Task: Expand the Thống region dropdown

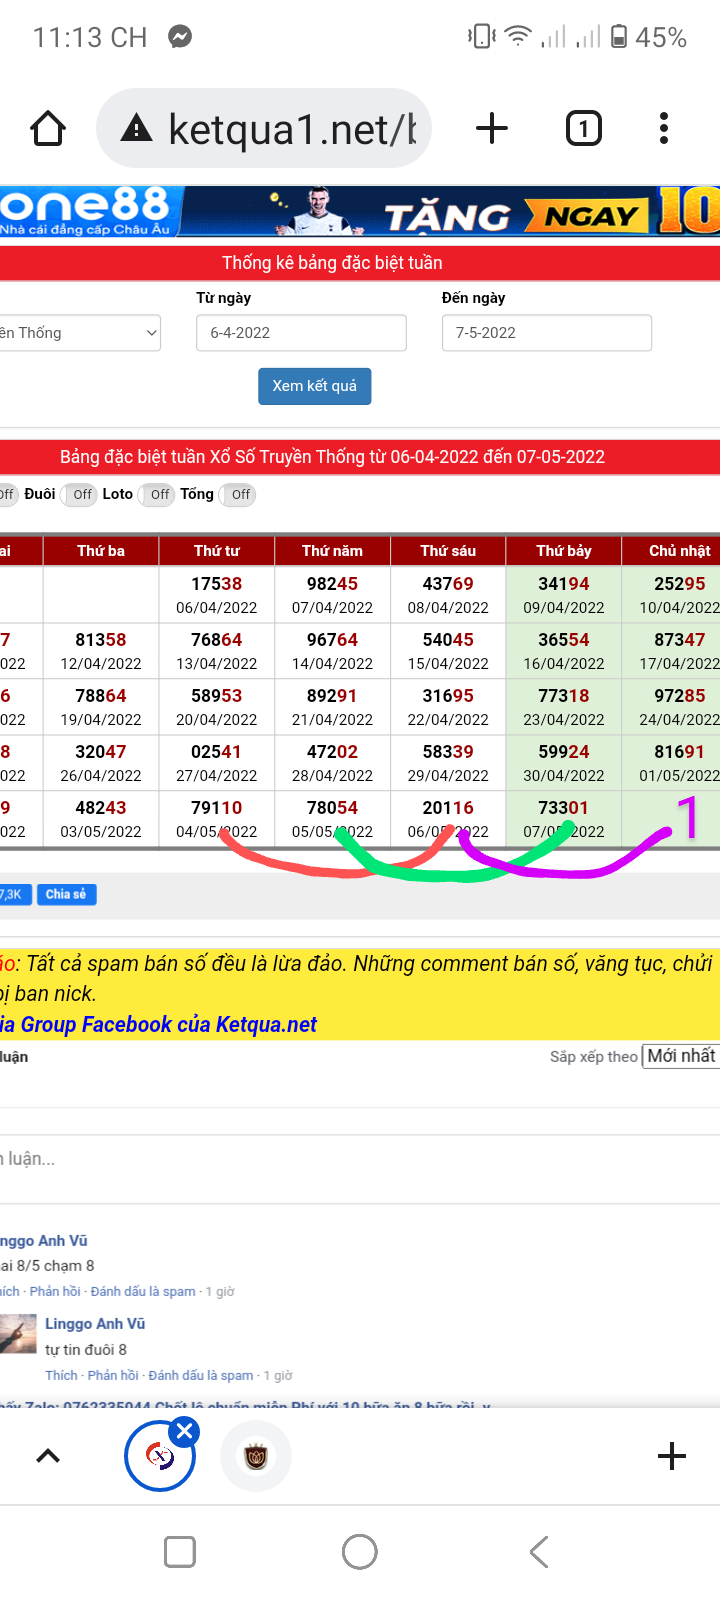Action: pos(80,333)
